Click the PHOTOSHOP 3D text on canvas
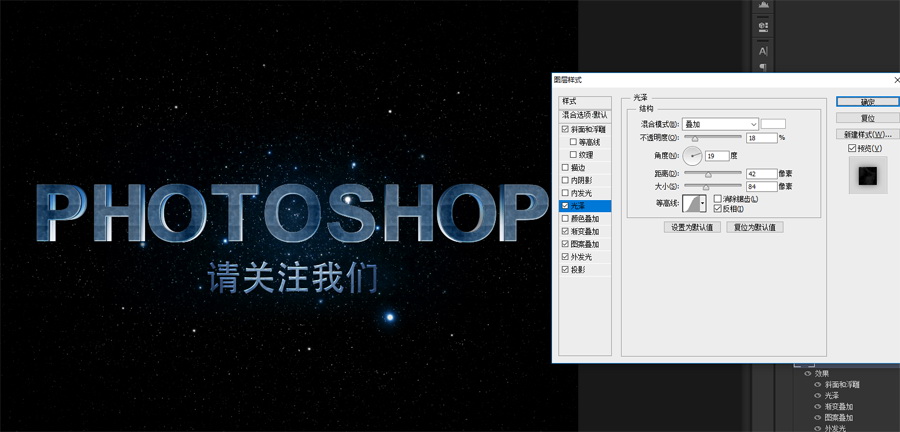This screenshot has width=900, height=432. tap(293, 212)
